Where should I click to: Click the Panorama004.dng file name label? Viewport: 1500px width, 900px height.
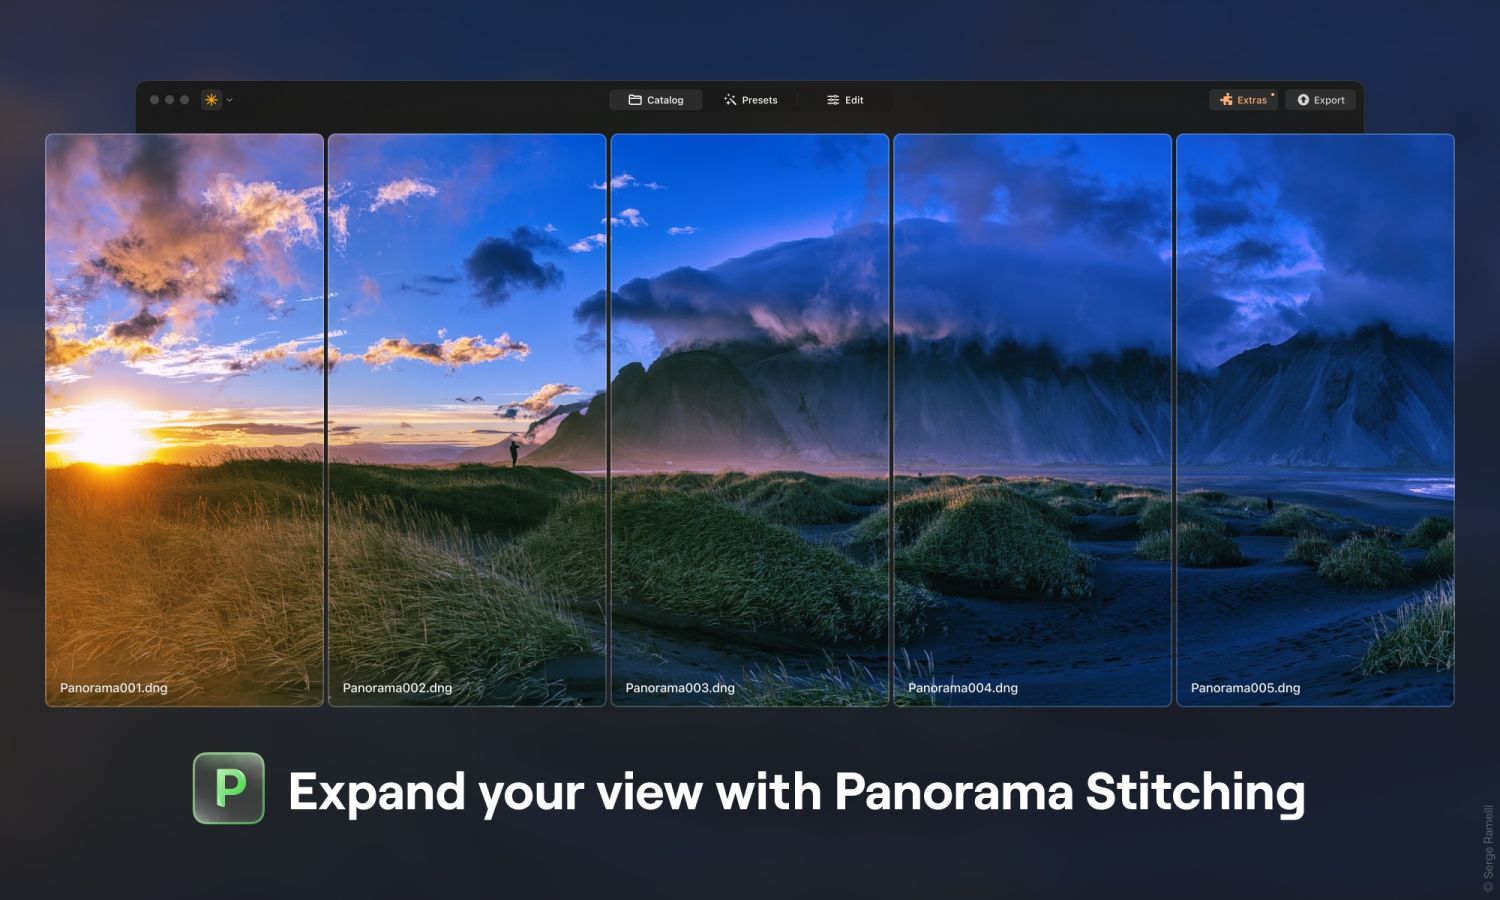(x=963, y=688)
